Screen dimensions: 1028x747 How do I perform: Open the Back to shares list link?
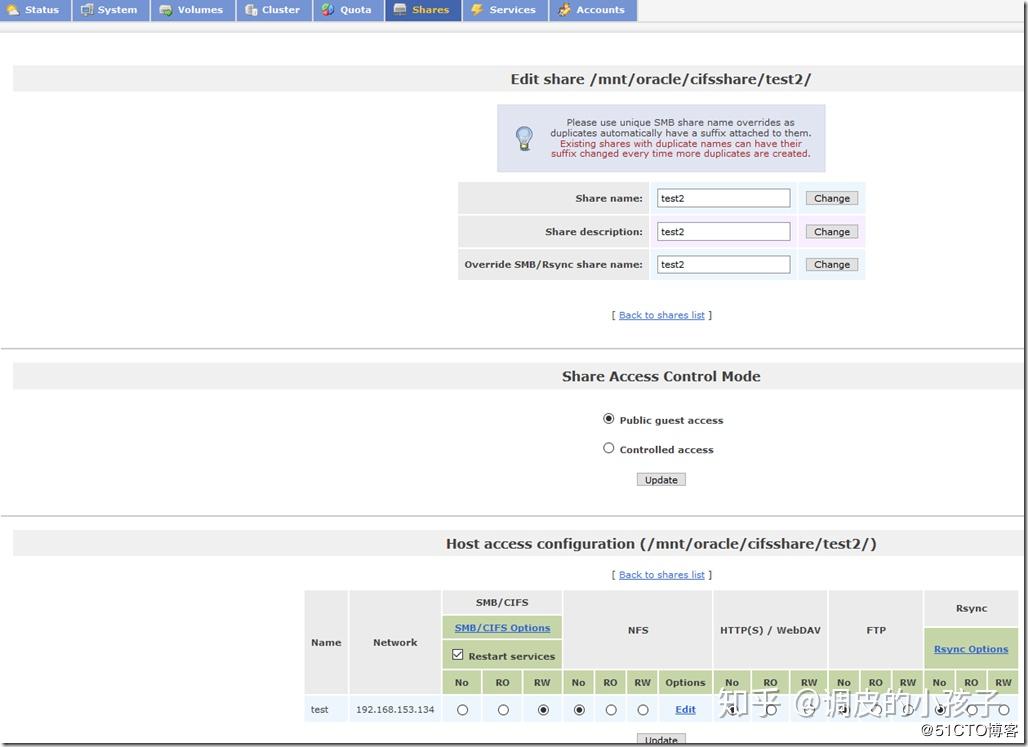pyautogui.click(x=660, y=314)
